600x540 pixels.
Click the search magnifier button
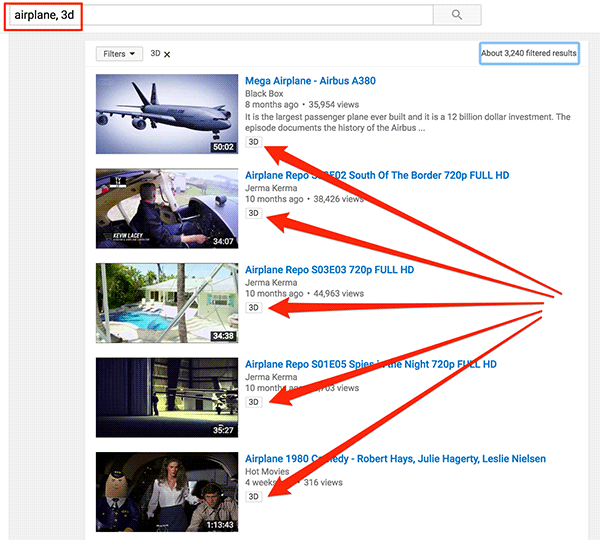click(x=457, y=15)
